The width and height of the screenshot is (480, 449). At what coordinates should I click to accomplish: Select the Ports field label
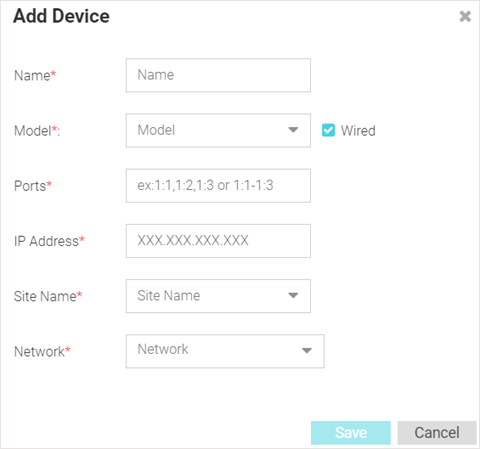coord(33,186)
